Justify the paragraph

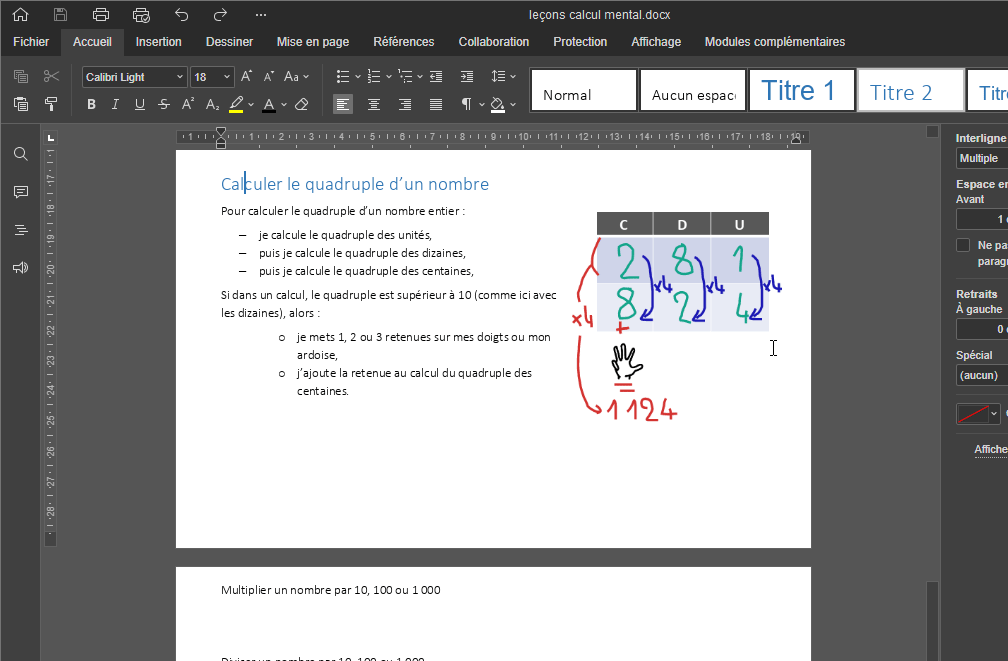click(436, 104)
